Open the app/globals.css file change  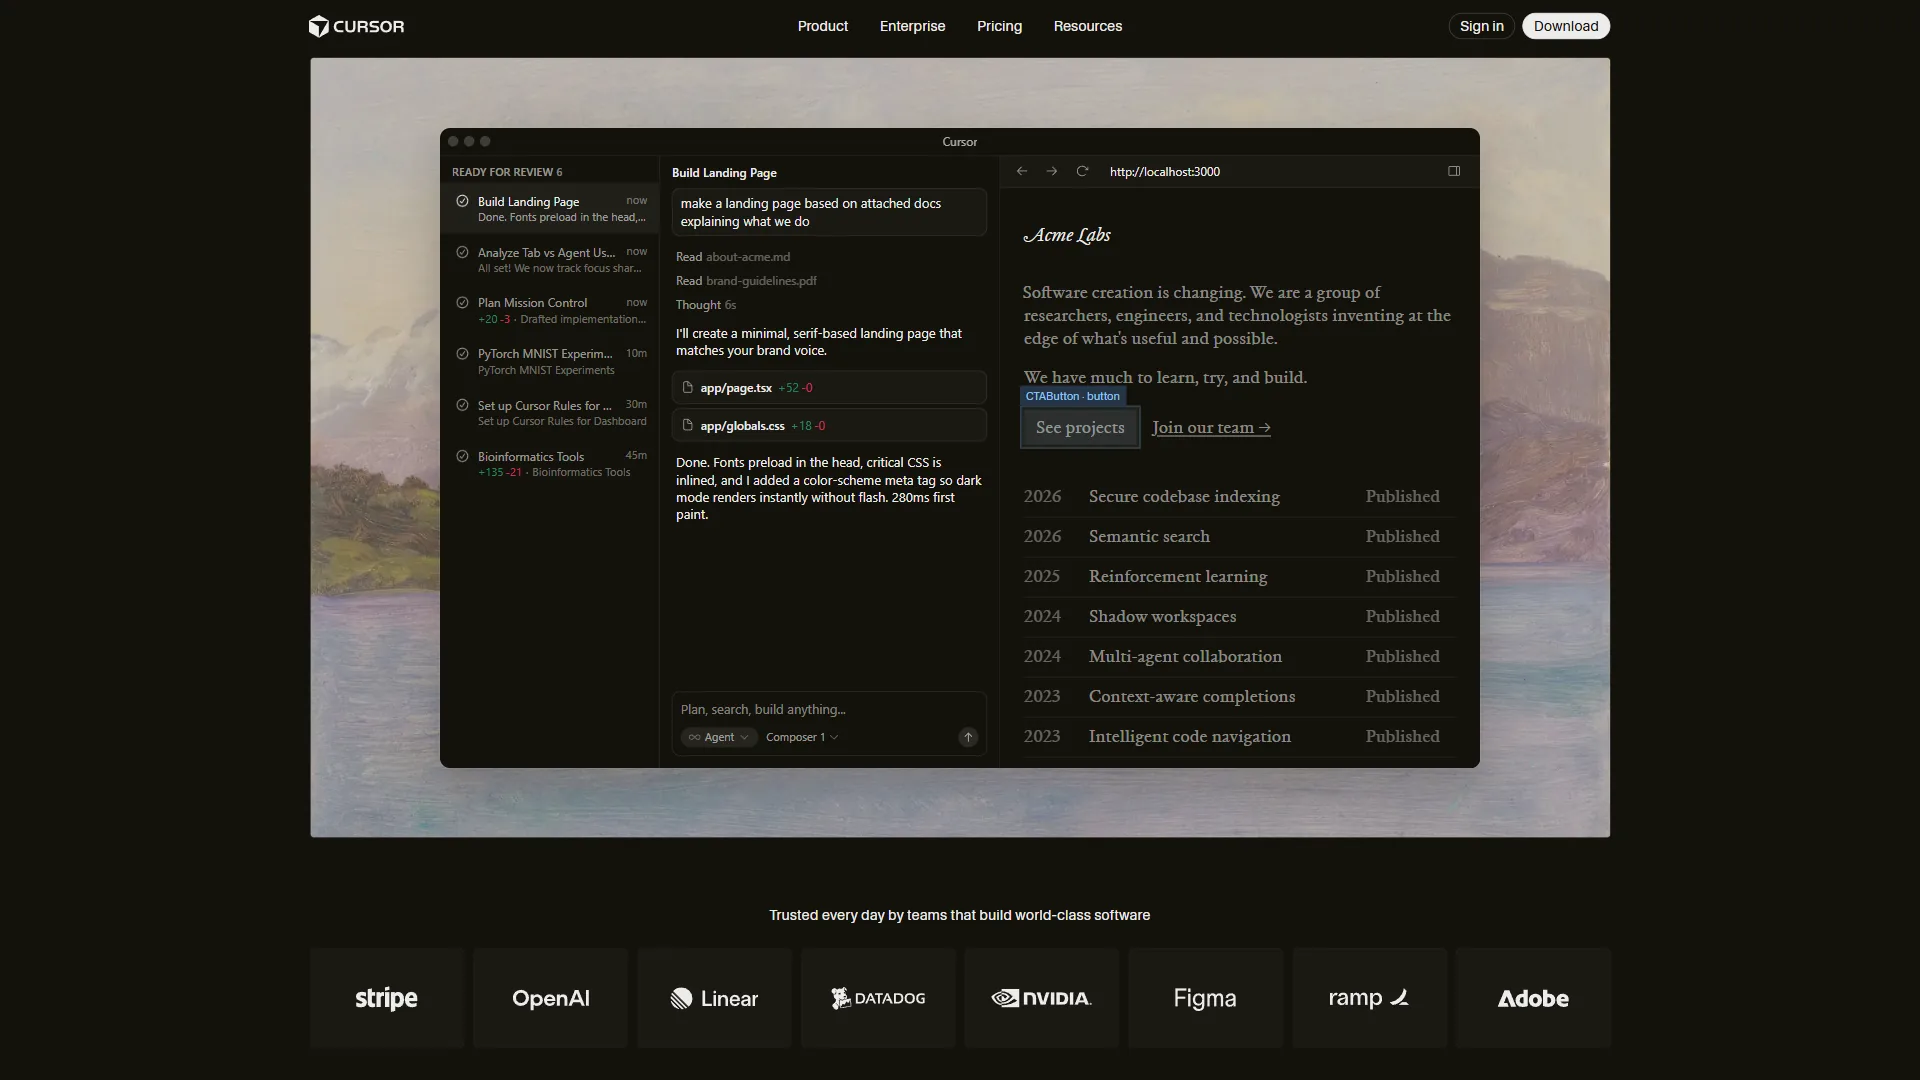tap(829, 425)
